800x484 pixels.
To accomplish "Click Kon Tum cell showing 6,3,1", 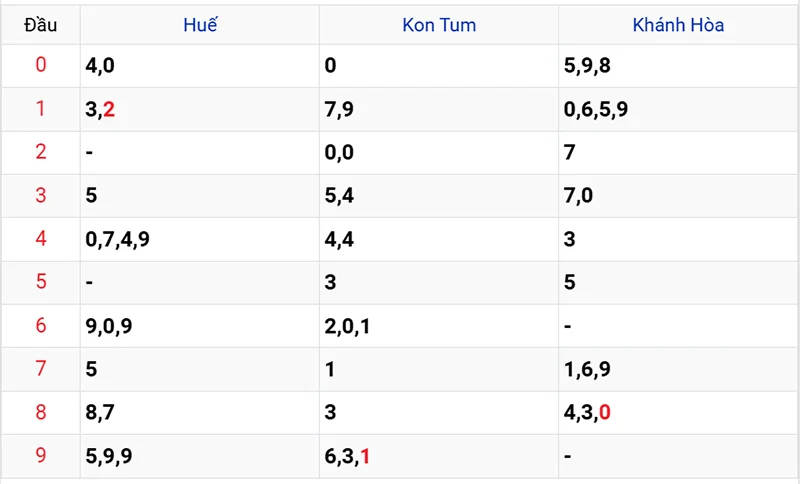I will (x=439, y=456).
